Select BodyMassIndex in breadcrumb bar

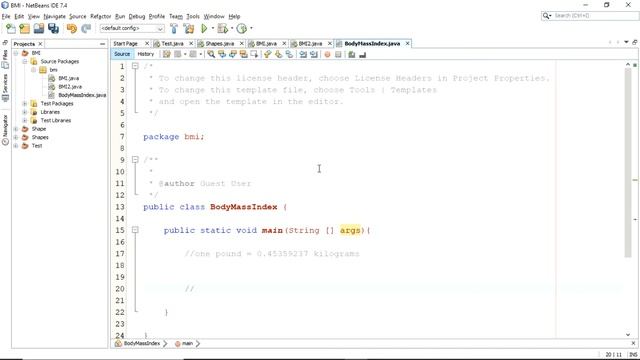138,344
